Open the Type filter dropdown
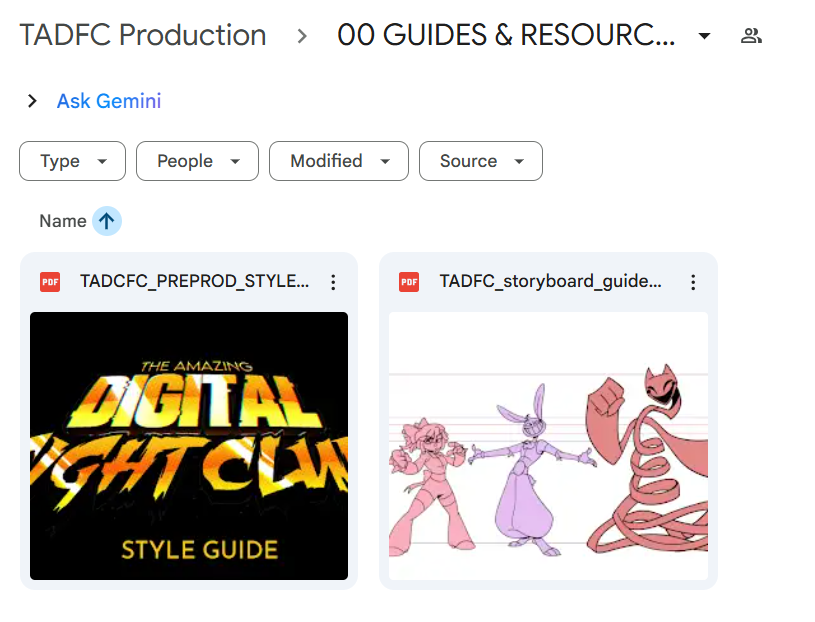 [x=72, y=161]
